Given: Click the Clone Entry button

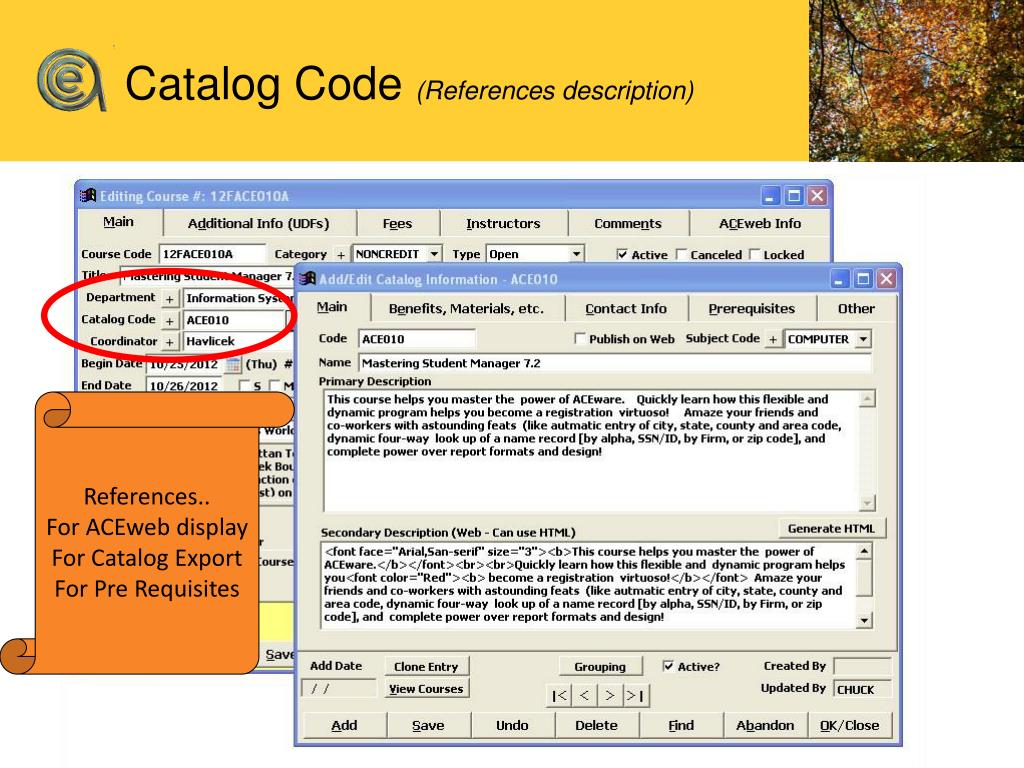Looking at the screenshot, I should coord(426,666).
